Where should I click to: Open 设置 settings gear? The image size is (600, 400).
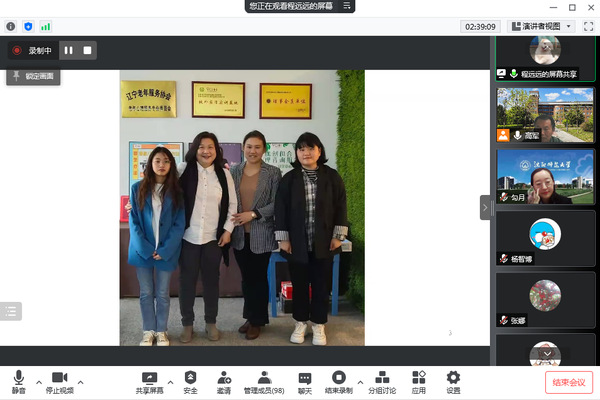coord(453,382)
